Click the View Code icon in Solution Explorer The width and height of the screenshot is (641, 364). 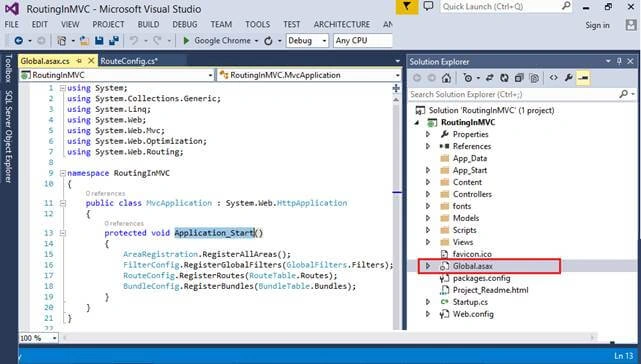pyautogui.click(x=553, y=78)
